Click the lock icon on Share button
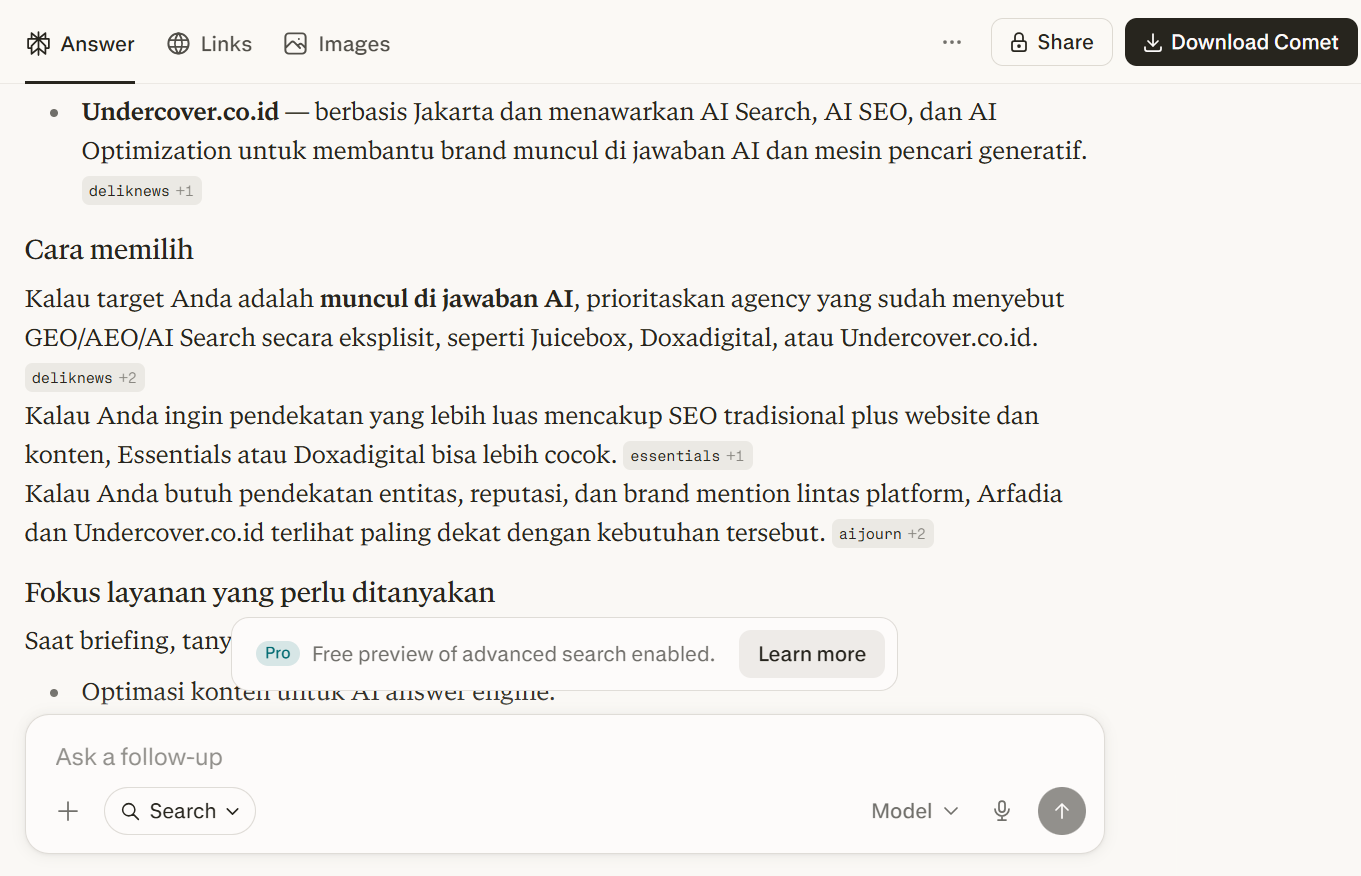The height and width of the screenshot is (876, 1361). coord(1019,43)
